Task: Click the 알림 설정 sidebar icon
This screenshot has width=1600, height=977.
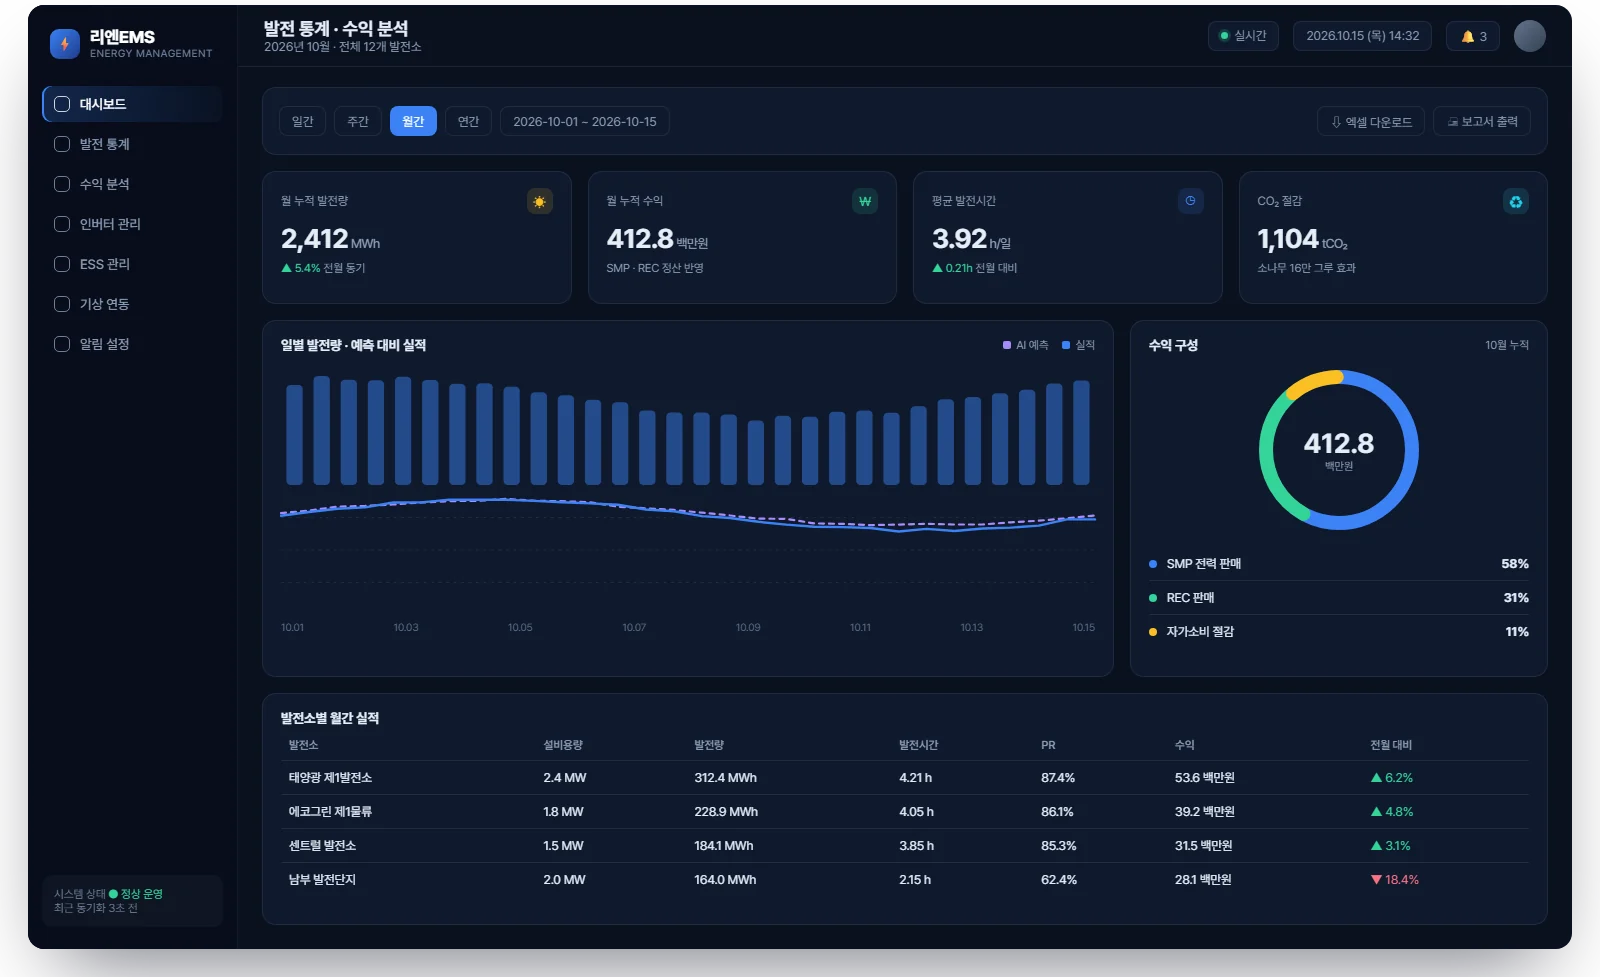Action: (x=62, y=344)
